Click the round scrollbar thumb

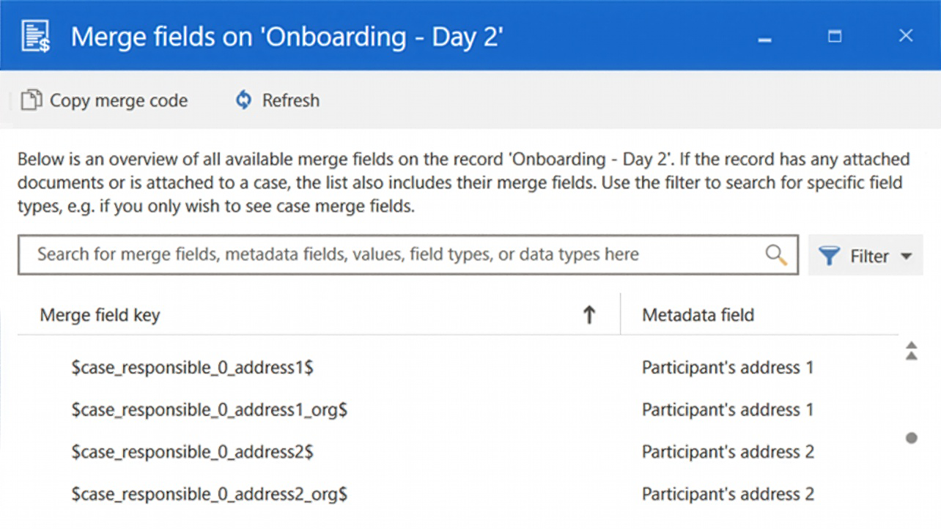pos(911,438)
